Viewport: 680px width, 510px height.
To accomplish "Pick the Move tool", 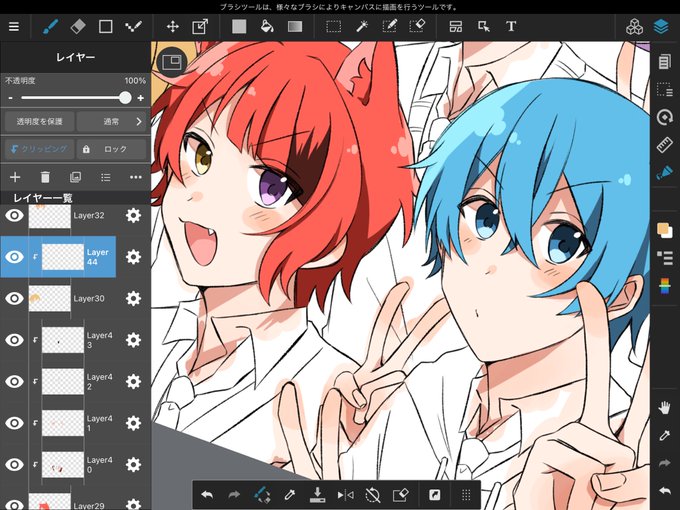I will pos(173,27).
